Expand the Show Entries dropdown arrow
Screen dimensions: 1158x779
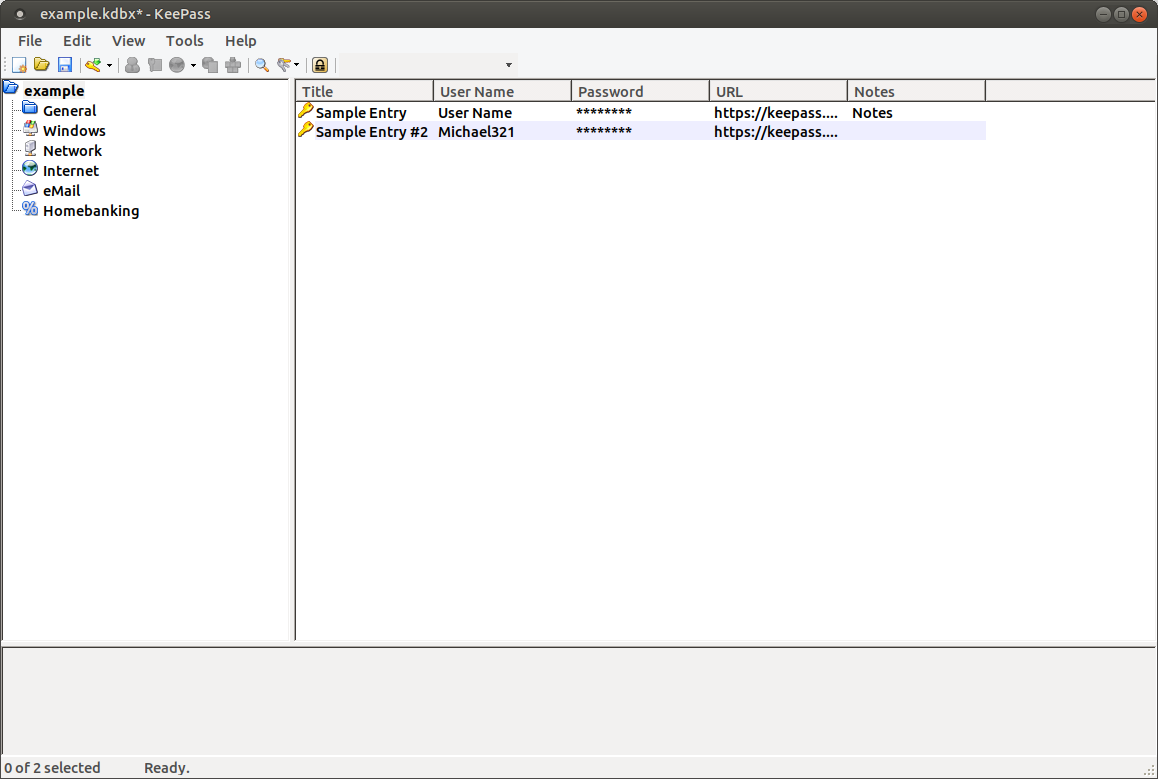297,66
